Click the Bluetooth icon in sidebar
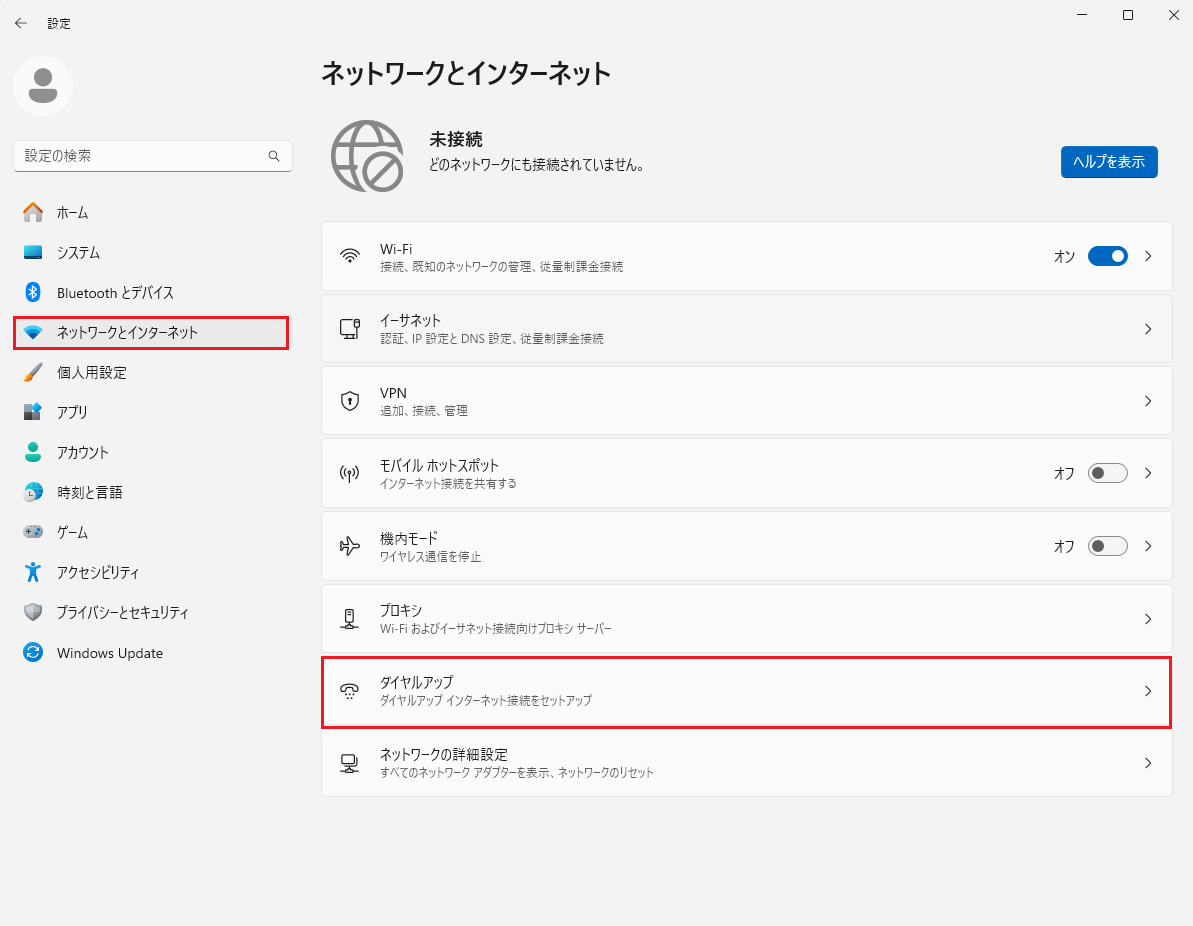1193x926 pixels. [x=33, y=292]
